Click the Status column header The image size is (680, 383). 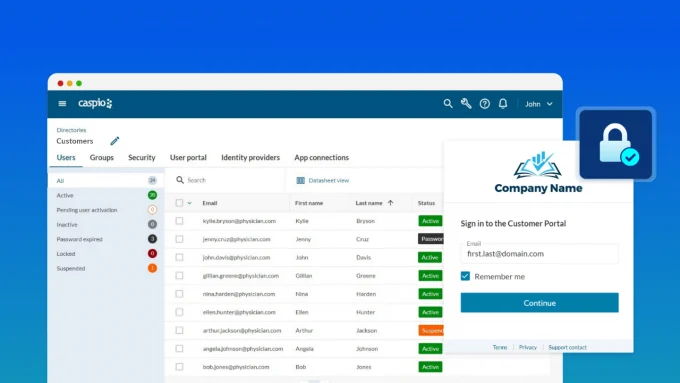426,203
